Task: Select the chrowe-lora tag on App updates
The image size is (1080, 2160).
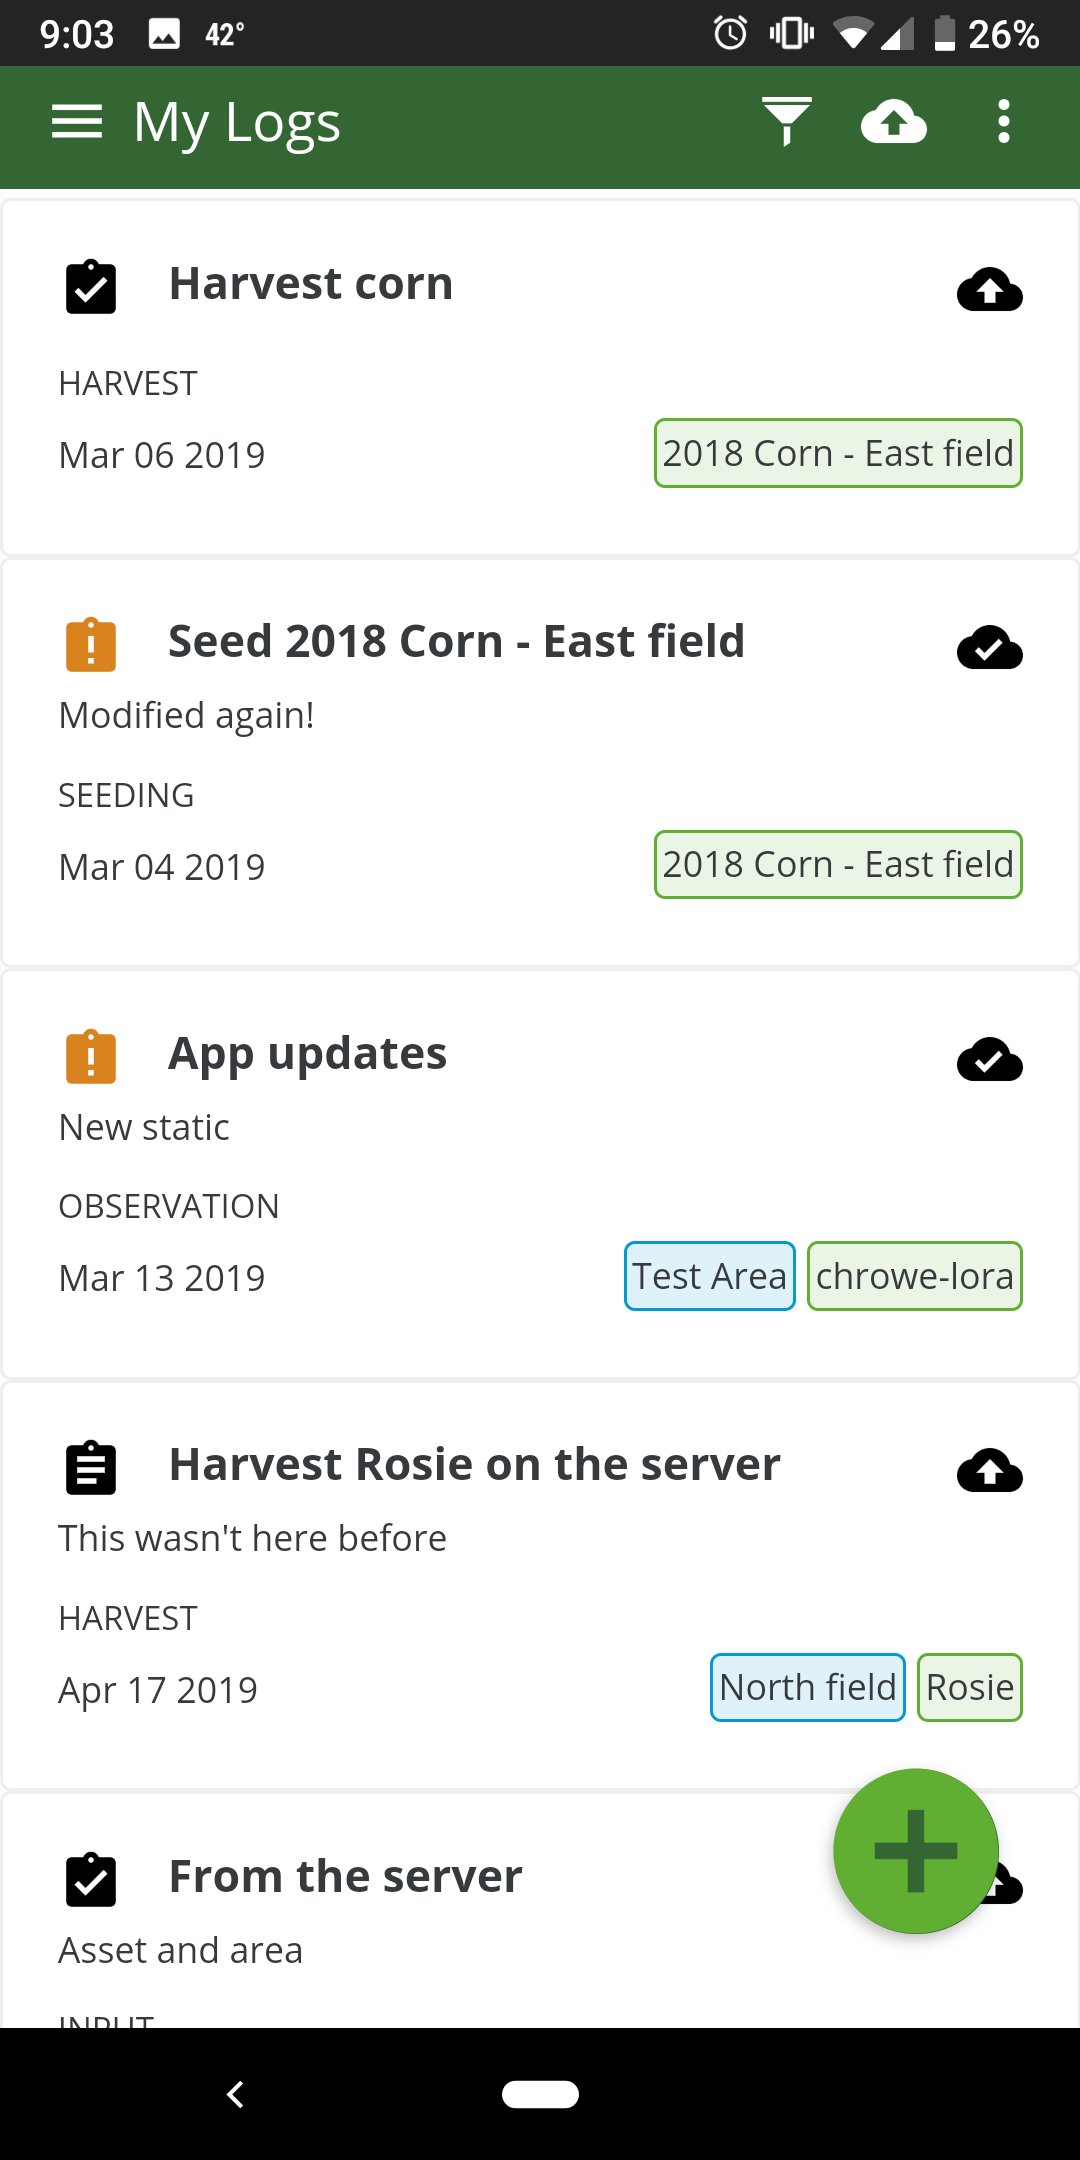Action: pos(913,1277)
